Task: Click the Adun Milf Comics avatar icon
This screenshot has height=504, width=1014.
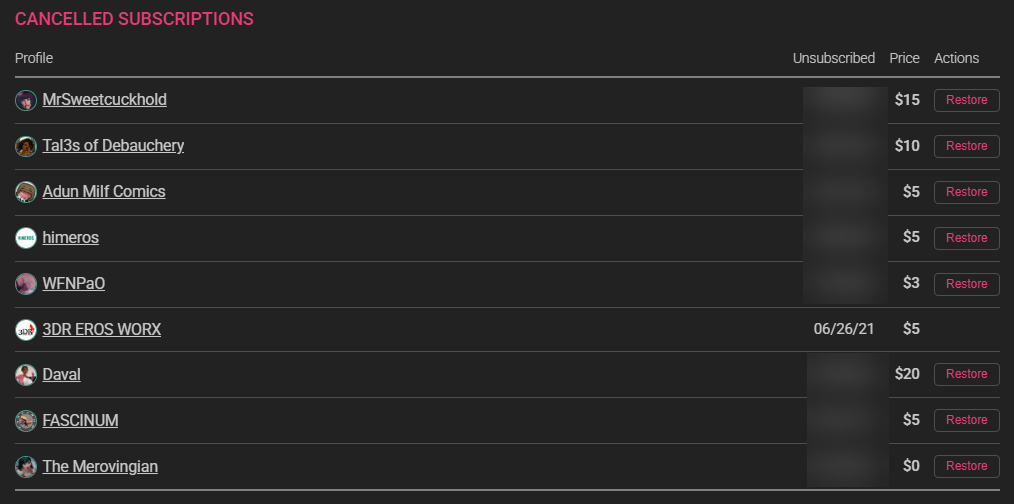Action: [x=26, y=192]
